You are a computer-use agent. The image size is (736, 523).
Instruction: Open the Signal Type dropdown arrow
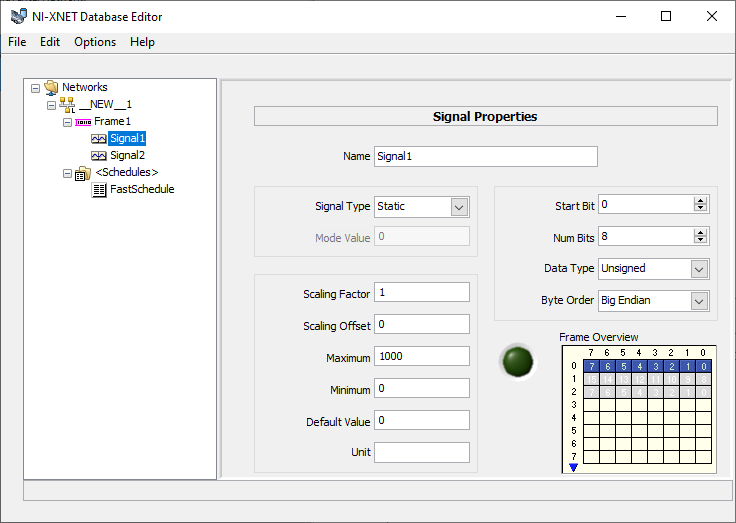click(460, 207)
